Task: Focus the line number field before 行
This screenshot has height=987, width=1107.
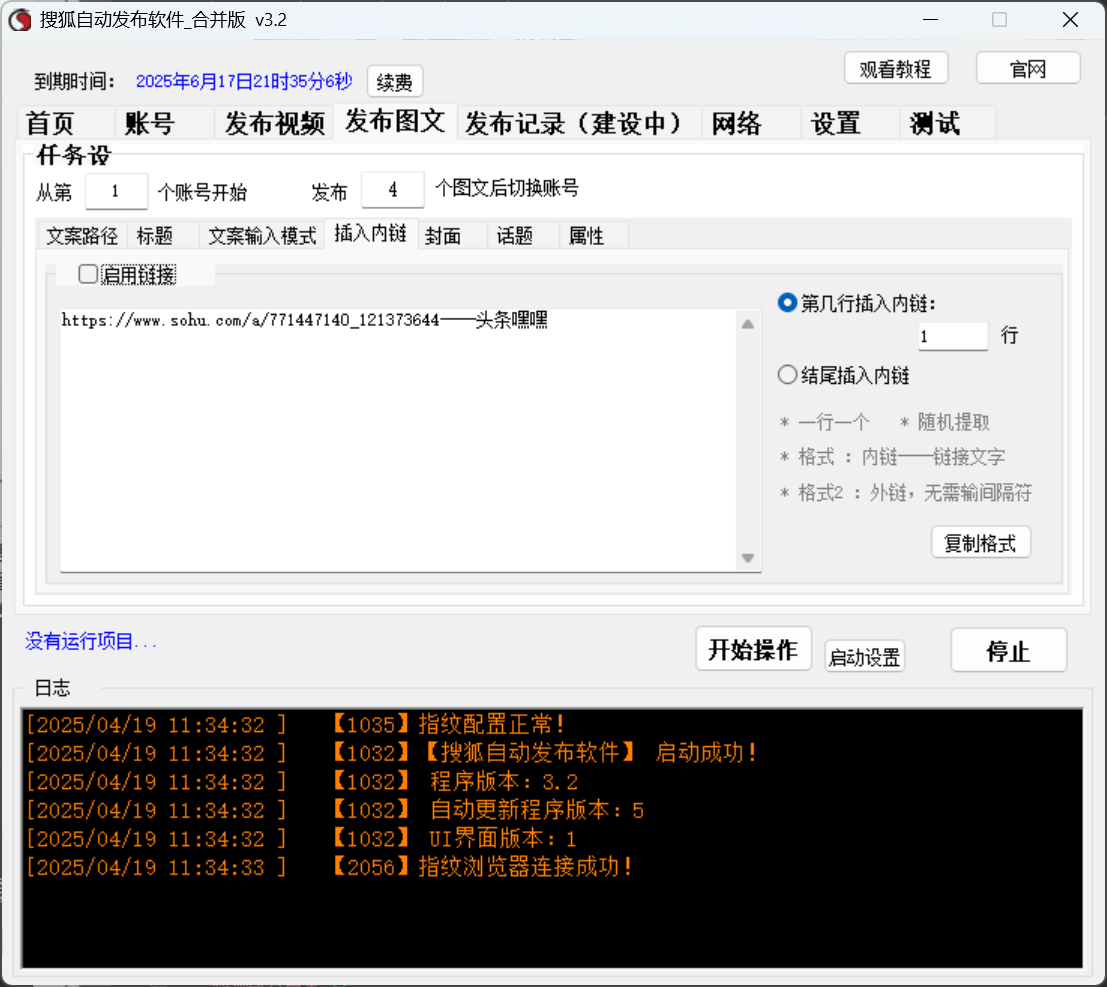Action: coord(952,336)
